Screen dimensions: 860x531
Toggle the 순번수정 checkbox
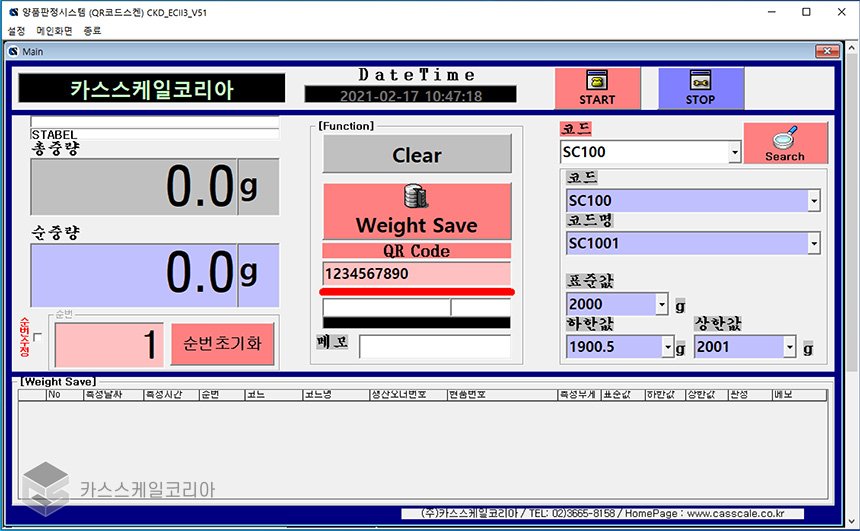click(37, 337)
